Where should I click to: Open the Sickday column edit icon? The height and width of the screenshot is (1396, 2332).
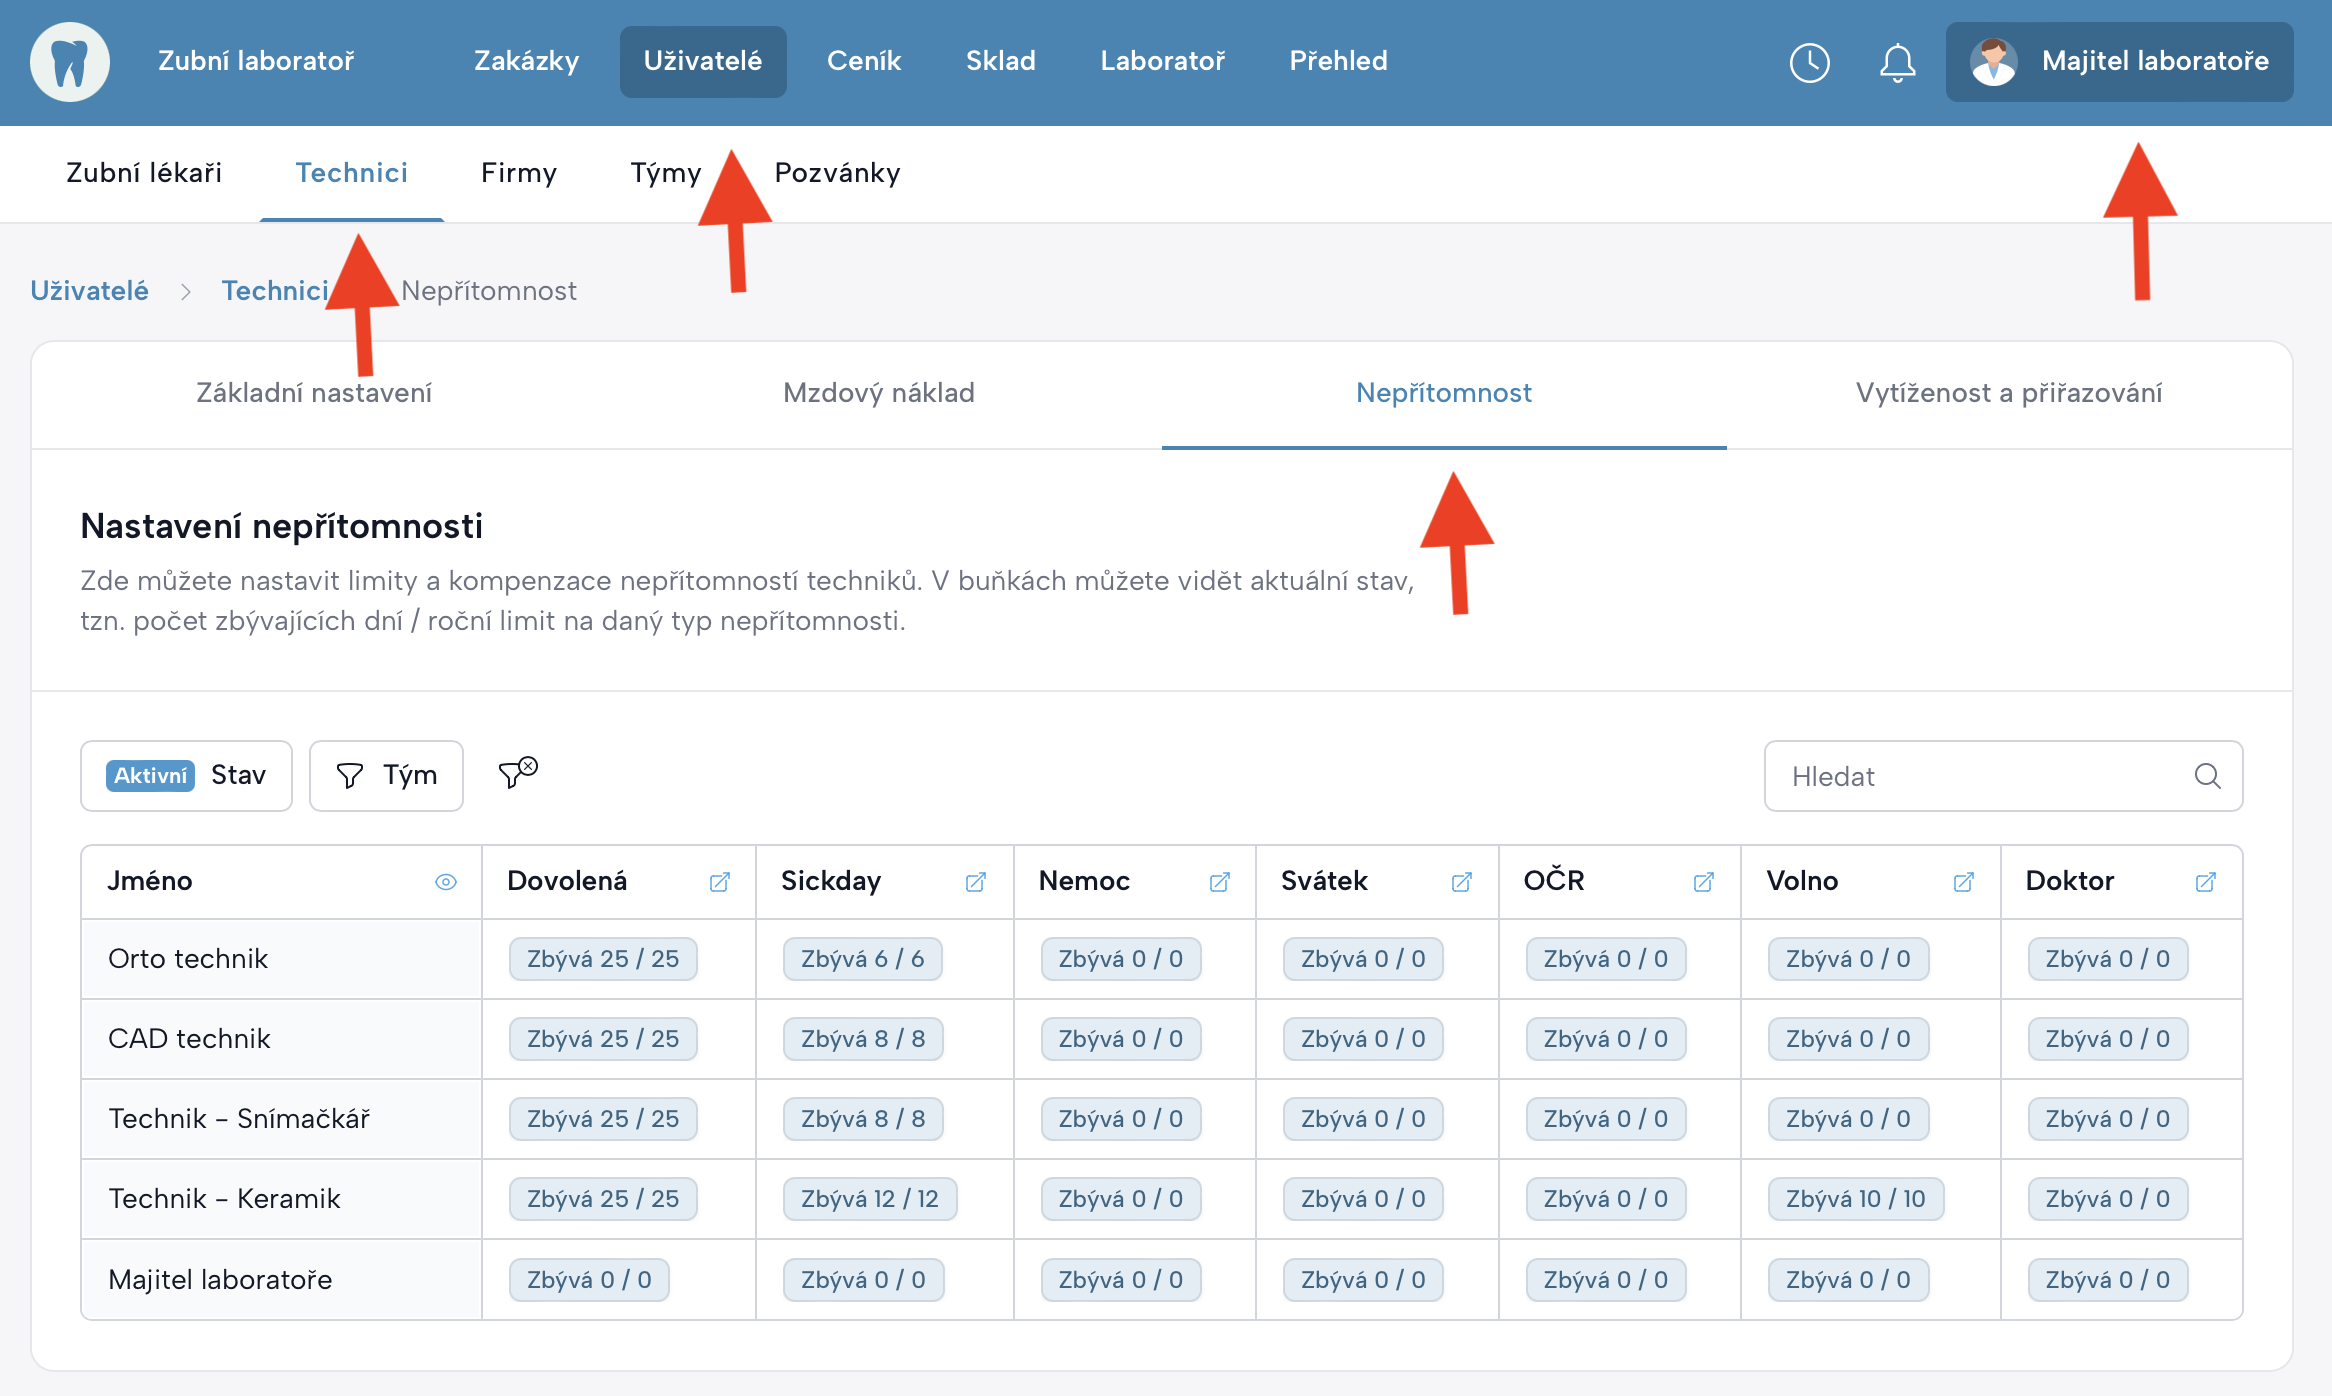[x=975, y=882]
